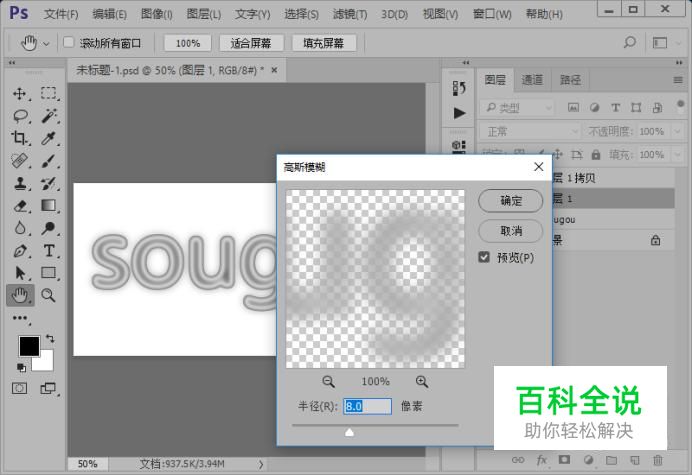Confirm Gaussian Blur with 确定
The height and width of the screenshot is (475, 692).
pyautogui.click(x=511, y=201)
